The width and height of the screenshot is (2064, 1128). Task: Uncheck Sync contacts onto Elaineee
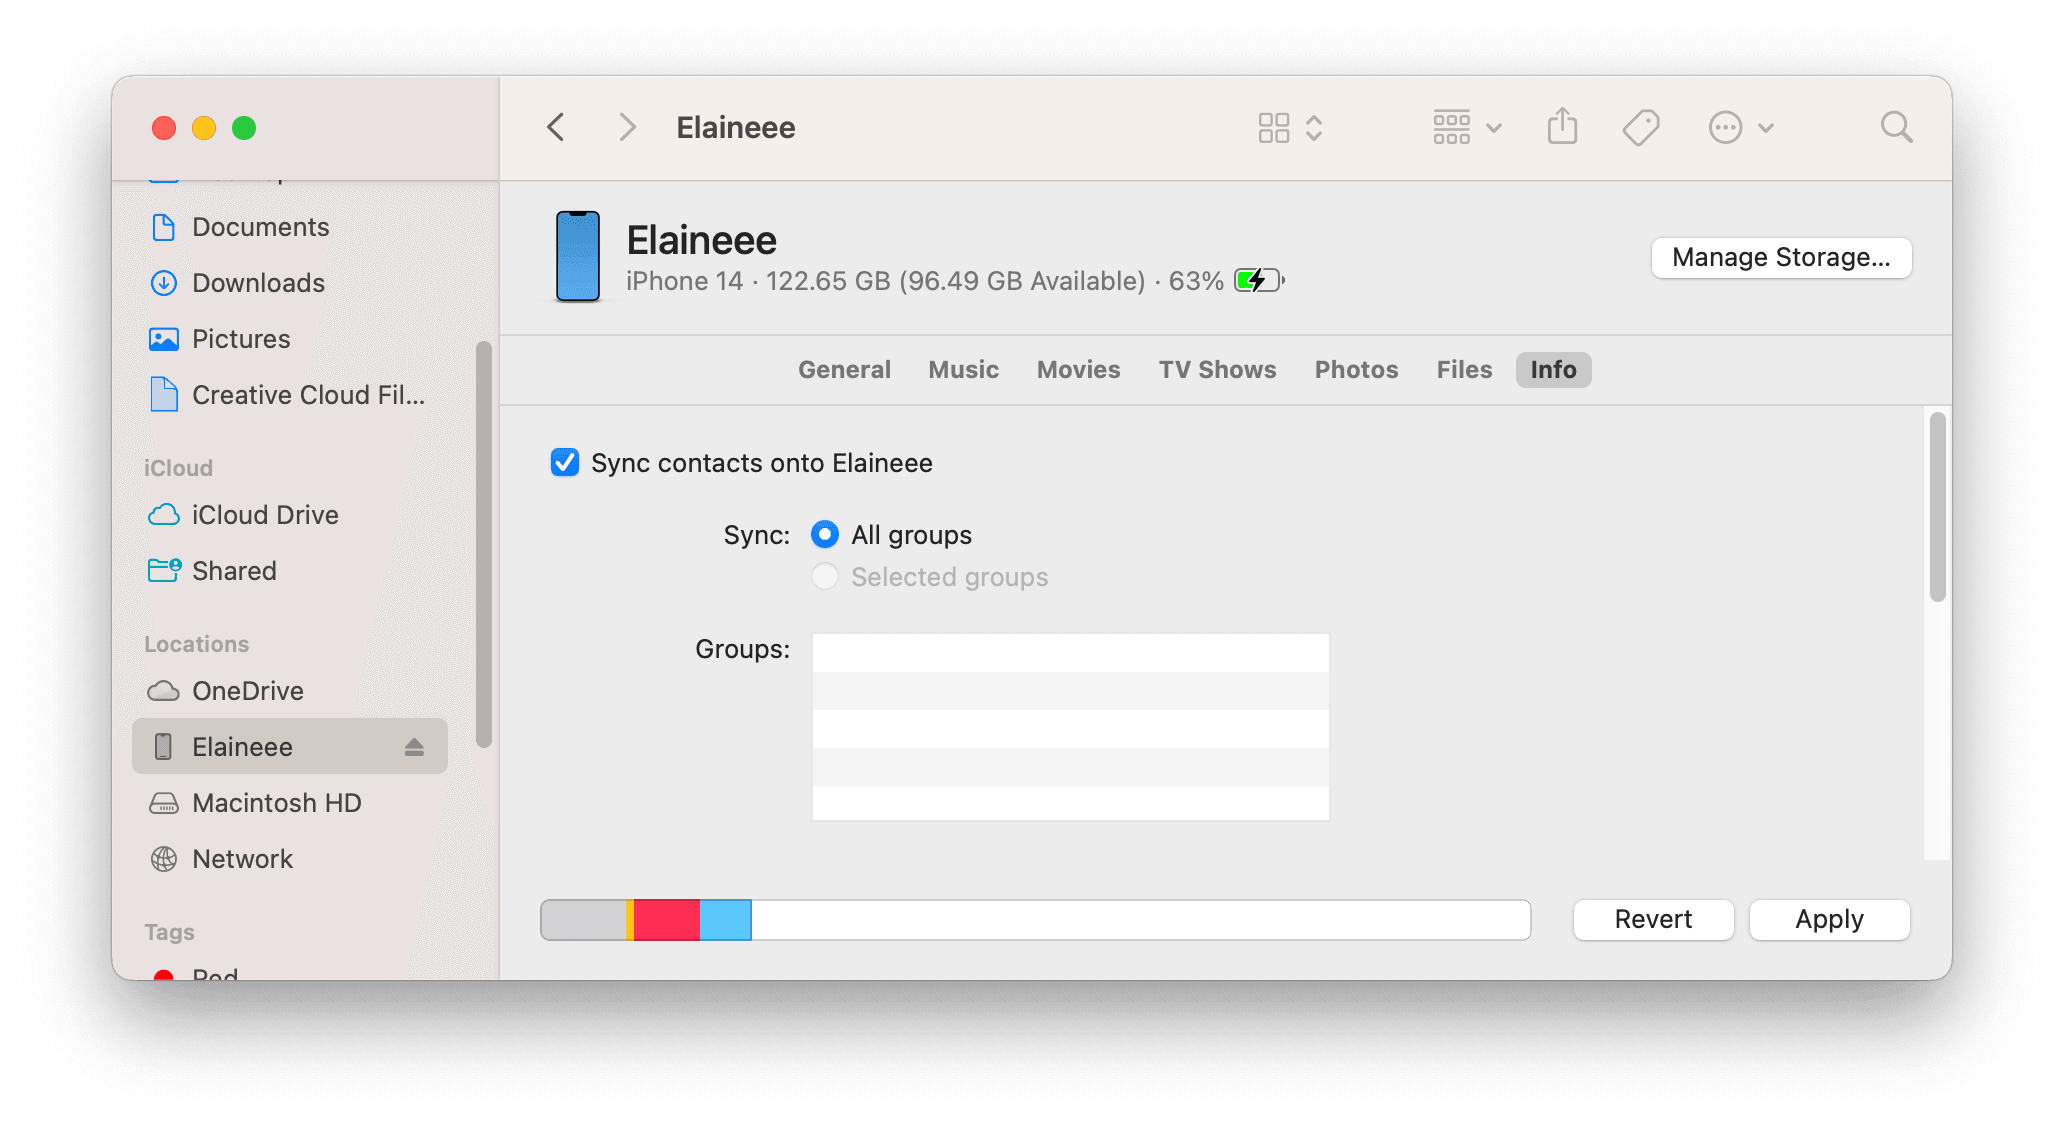pos(565,462)
